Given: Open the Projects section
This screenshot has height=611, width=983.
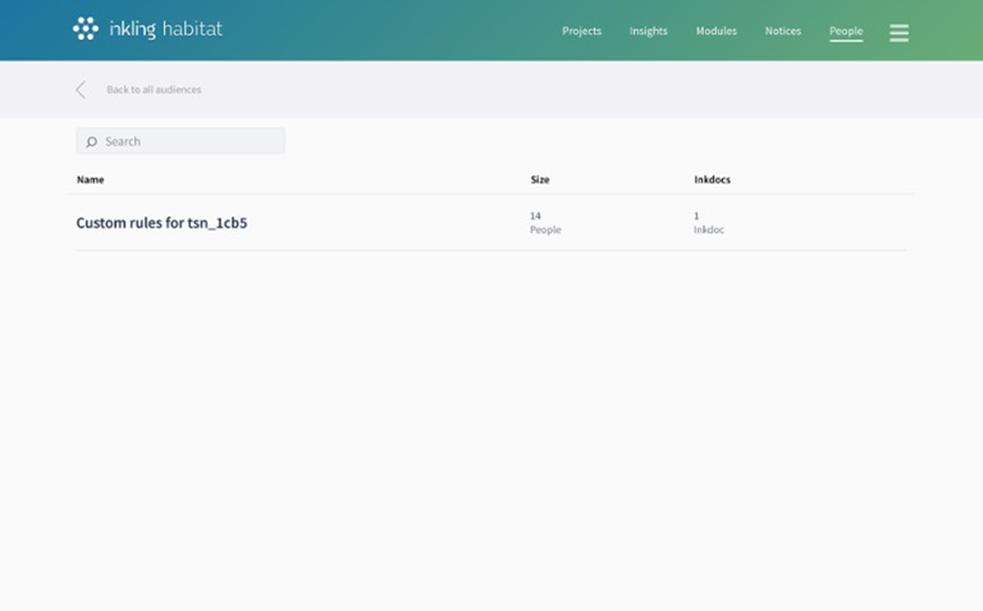Looking at the screenshot, I should tap(581, 31).
